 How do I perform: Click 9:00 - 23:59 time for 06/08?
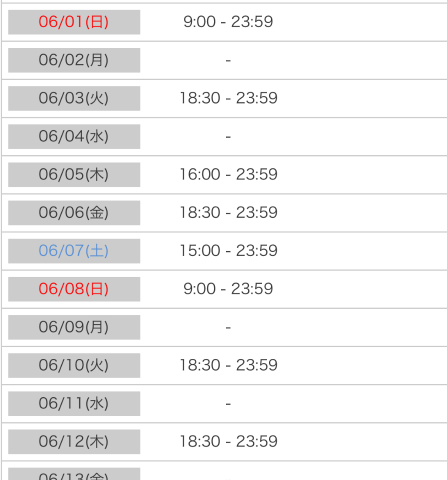228,289
